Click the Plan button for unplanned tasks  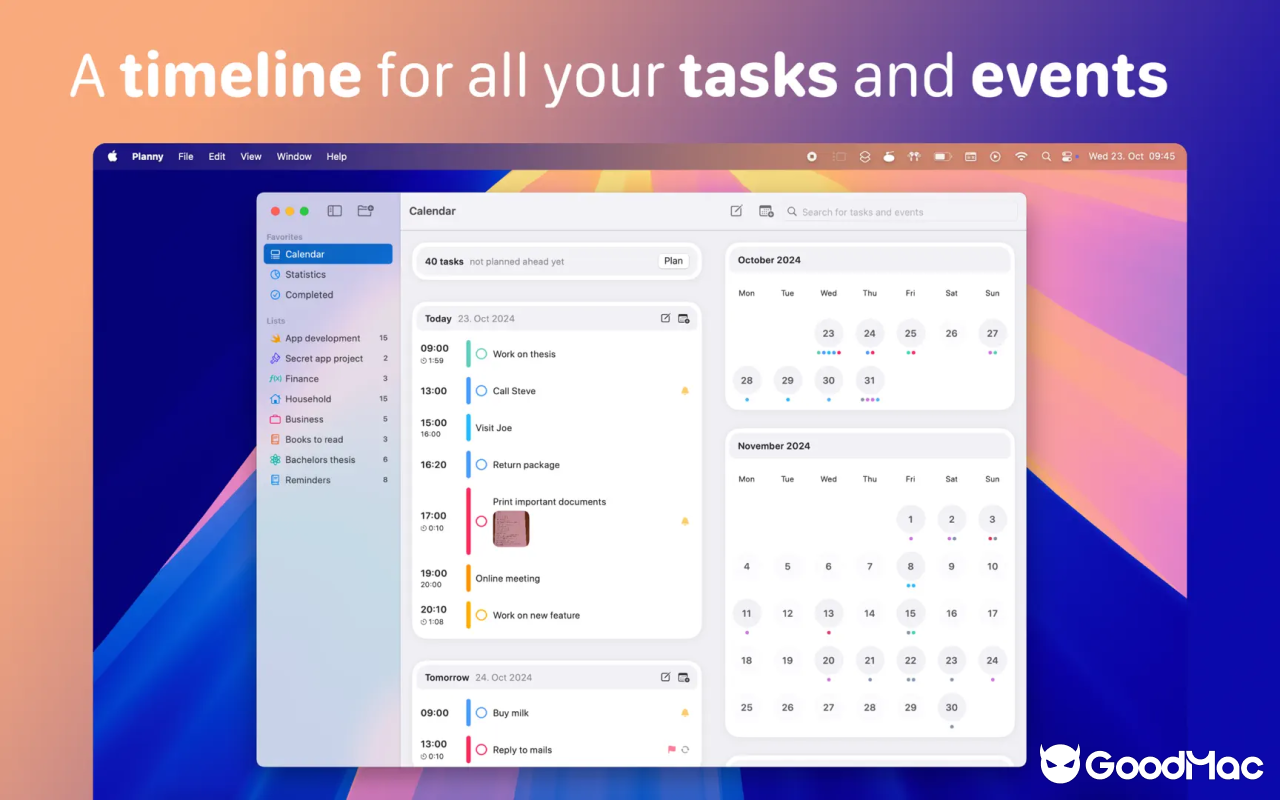pyautogui.click(x=673, y=260)
